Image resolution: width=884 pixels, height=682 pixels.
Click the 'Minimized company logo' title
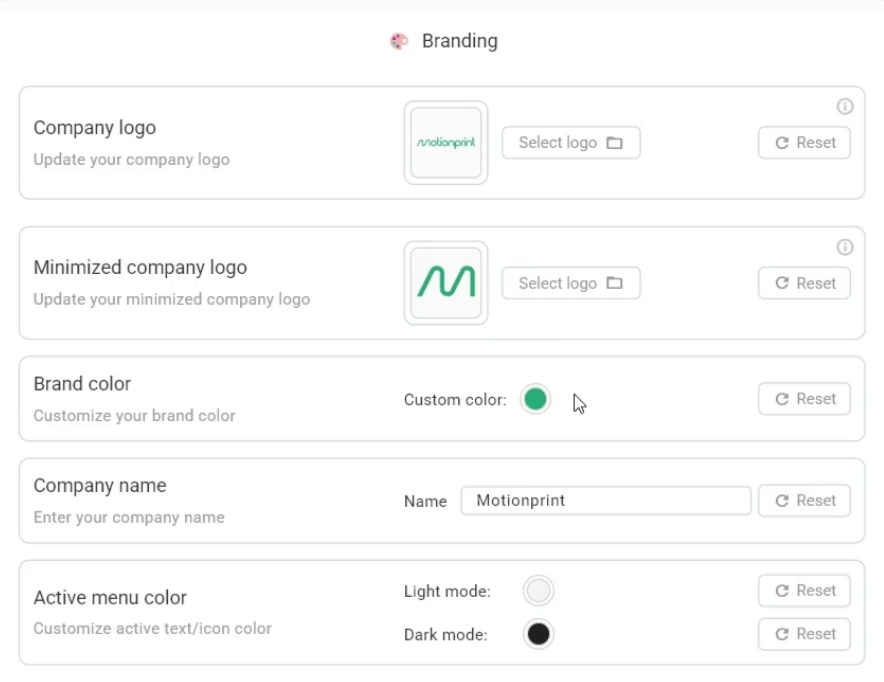tap(140, 268)
